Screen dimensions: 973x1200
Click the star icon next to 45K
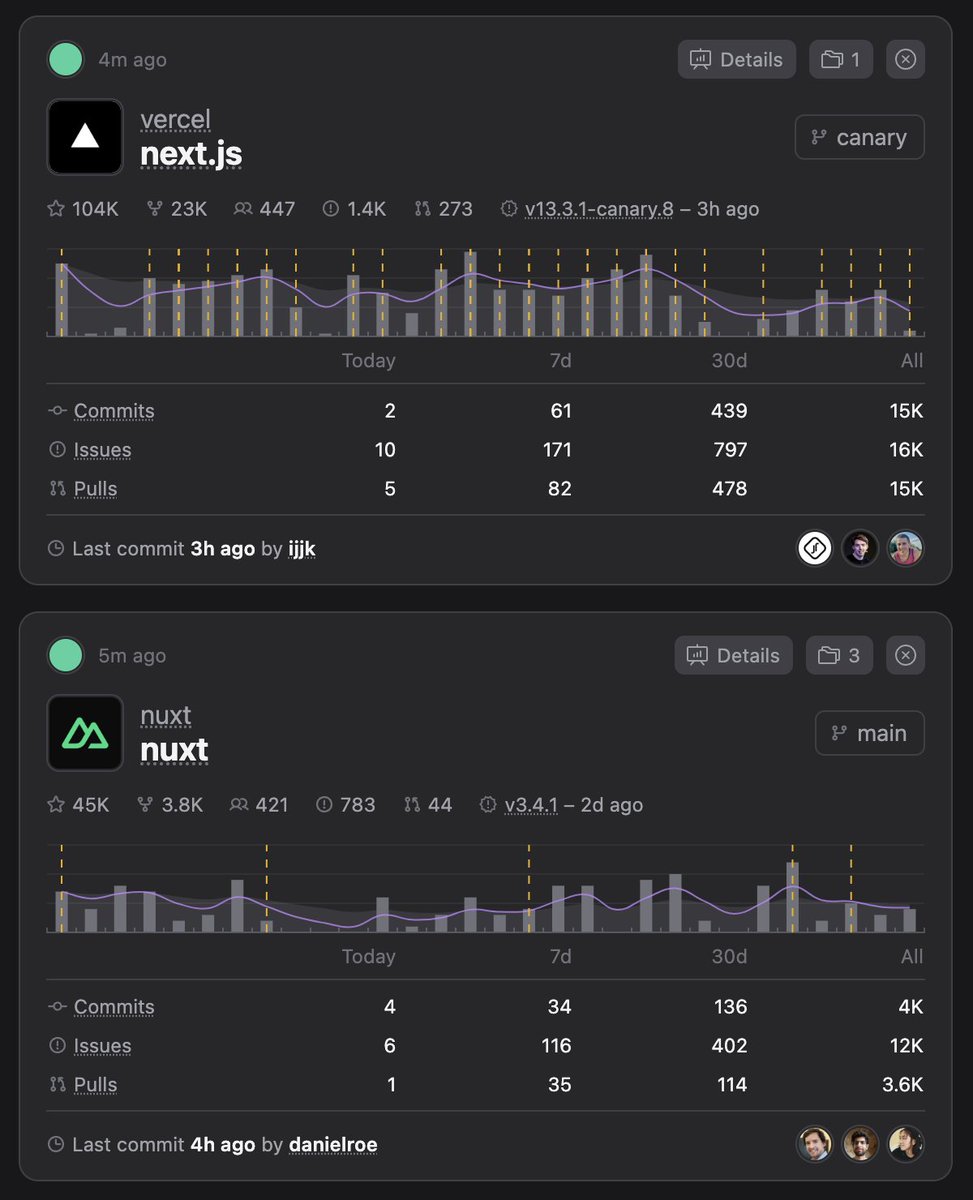pos(56,805)
